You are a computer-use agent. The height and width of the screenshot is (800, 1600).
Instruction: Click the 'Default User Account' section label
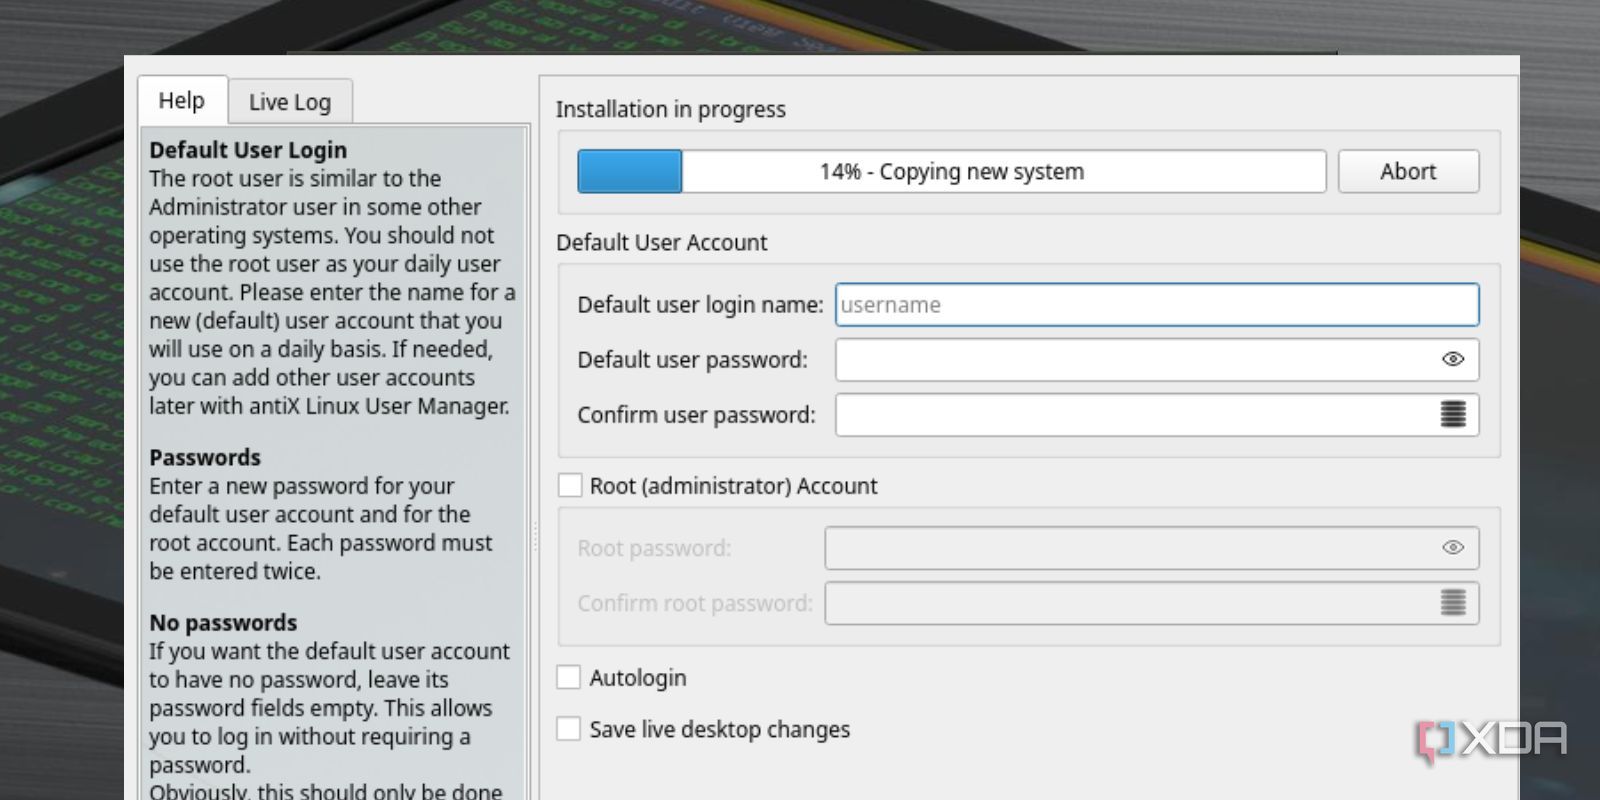pos(662,242)
